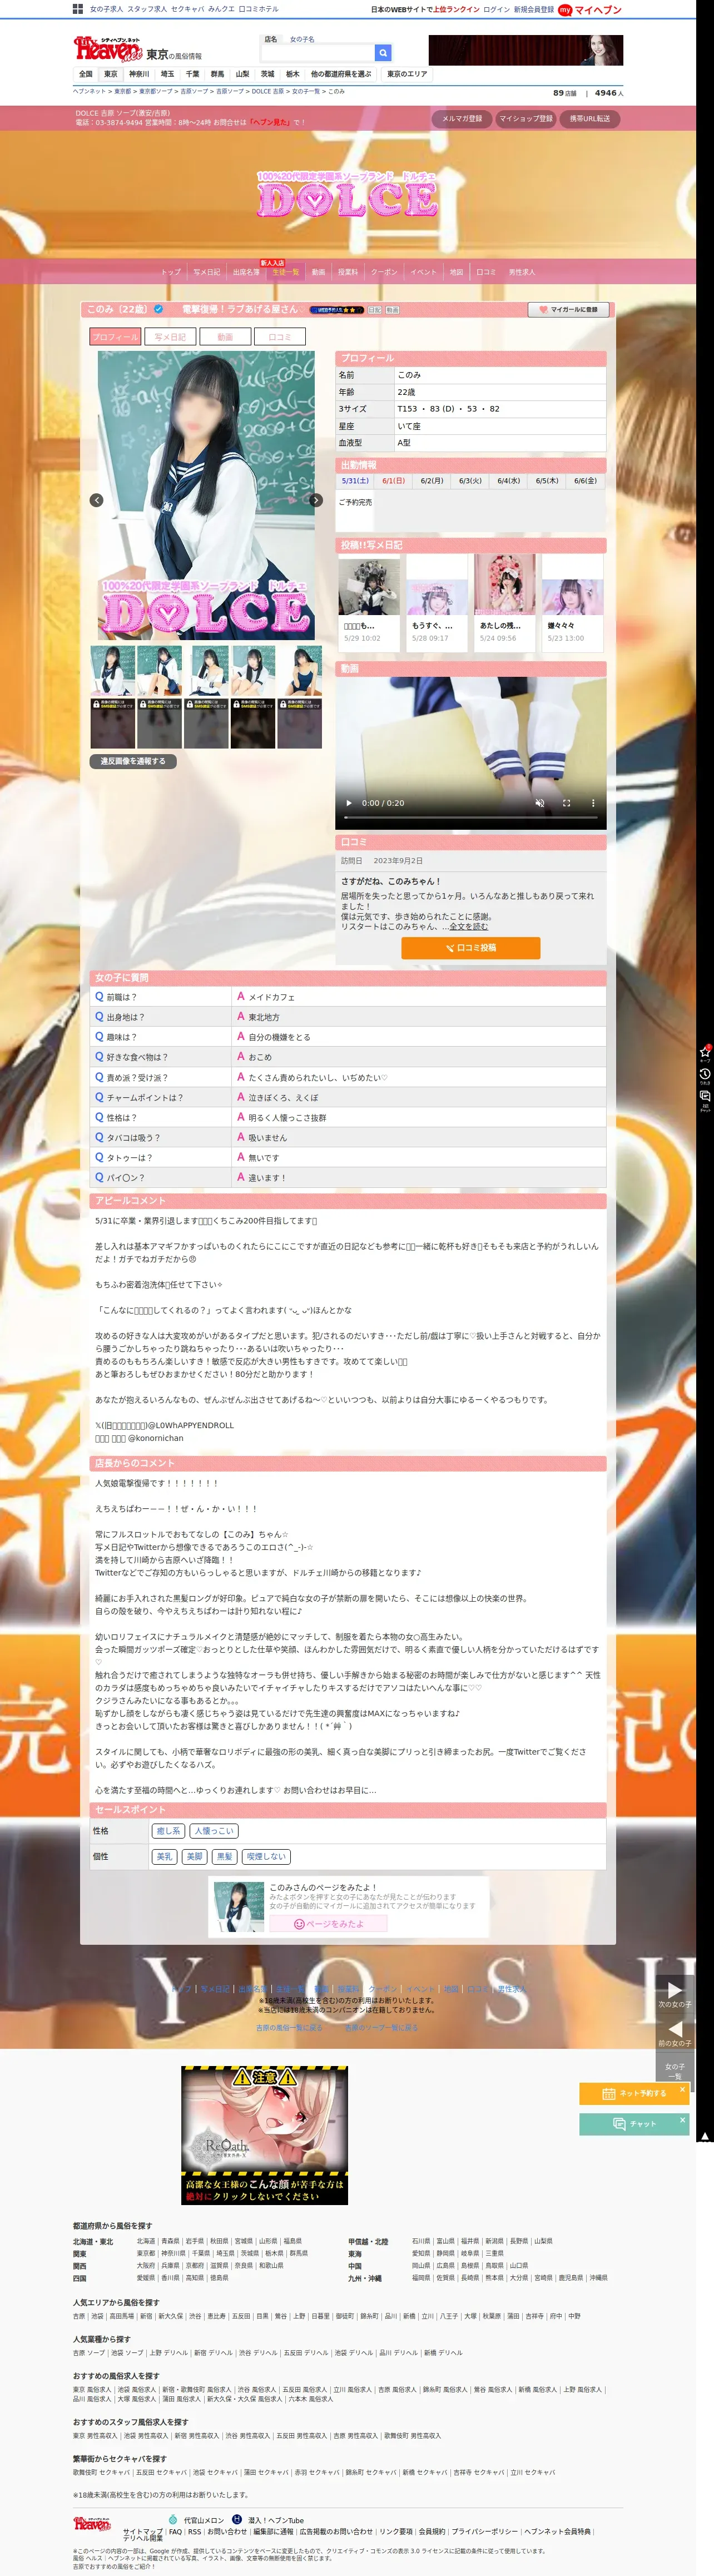Click the WEB予約 star rating badge
Image resolution: width=714 pixels, height=2576 pixels.
(x=337, y=310)
